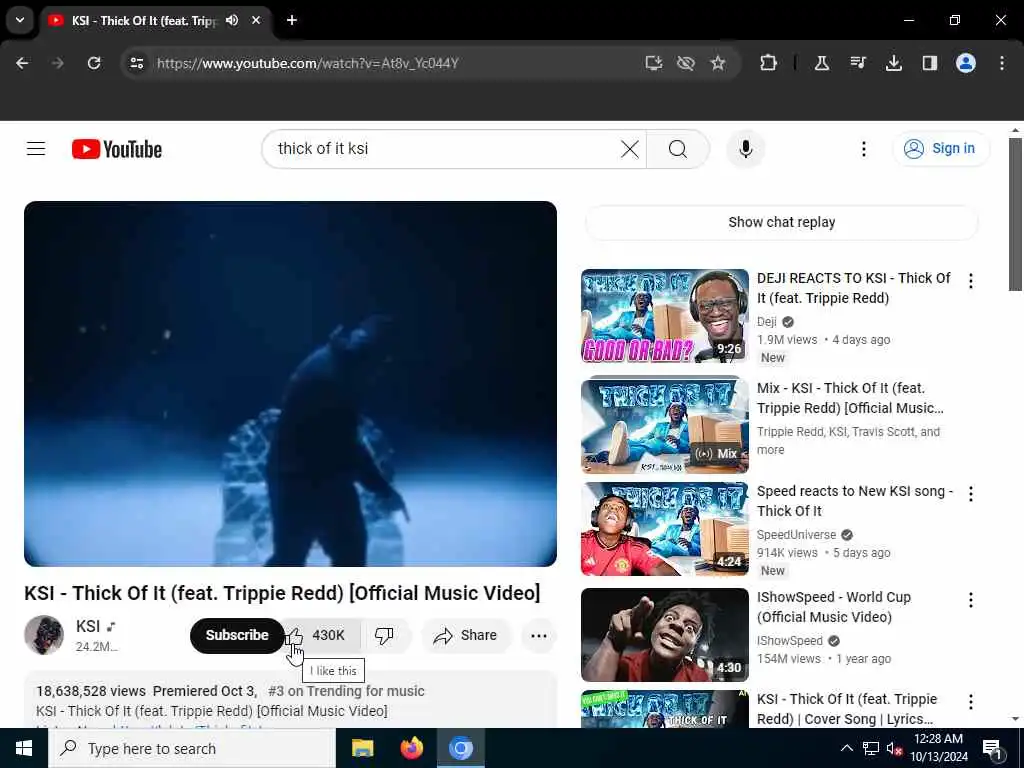Open Mix - KSI Thick Of It thumbnail
The width and height of the screenshot is (1024, 768).
tap(665, 425)
